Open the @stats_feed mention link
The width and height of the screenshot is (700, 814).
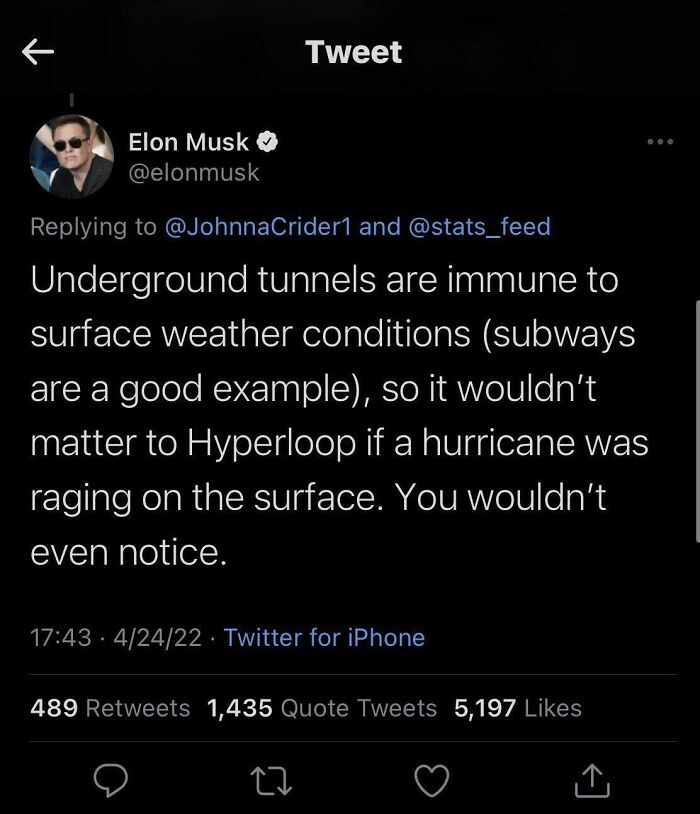coord(480,226)
